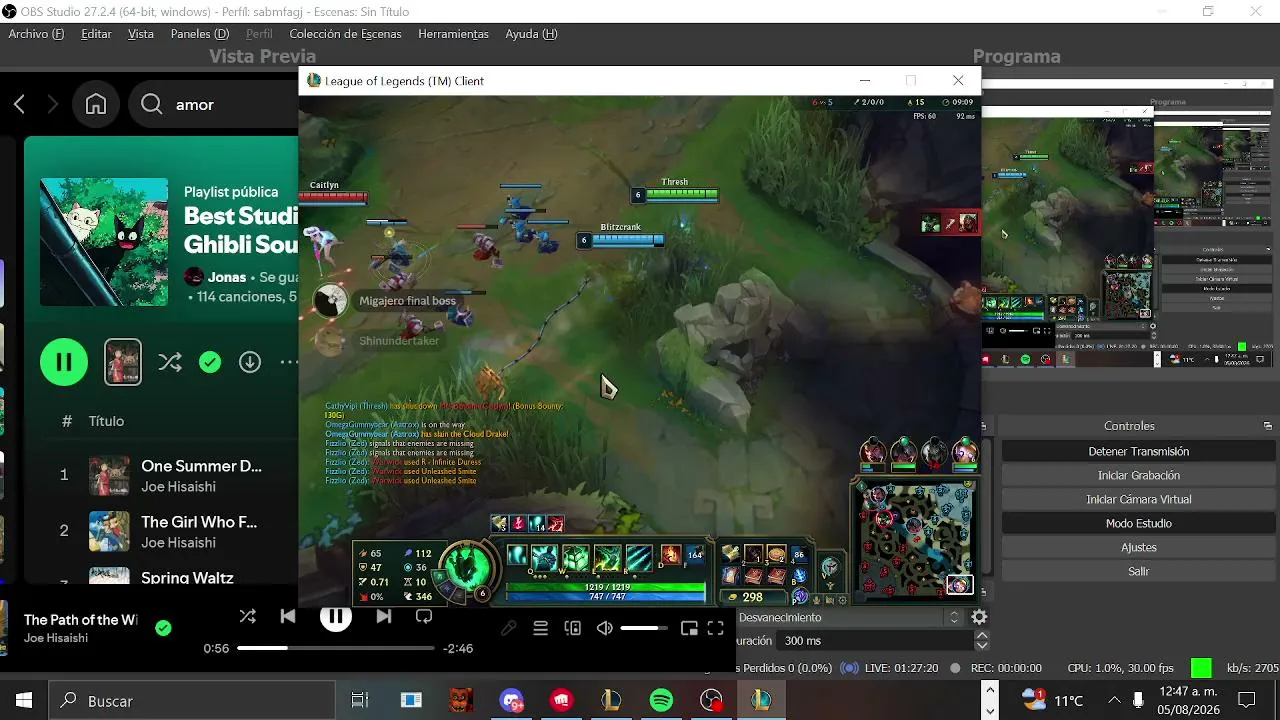The height and width of the screenshot is (720, 1280).
Task: Play track 'The Girl Who F...'
Action: (x=199, y=522)
